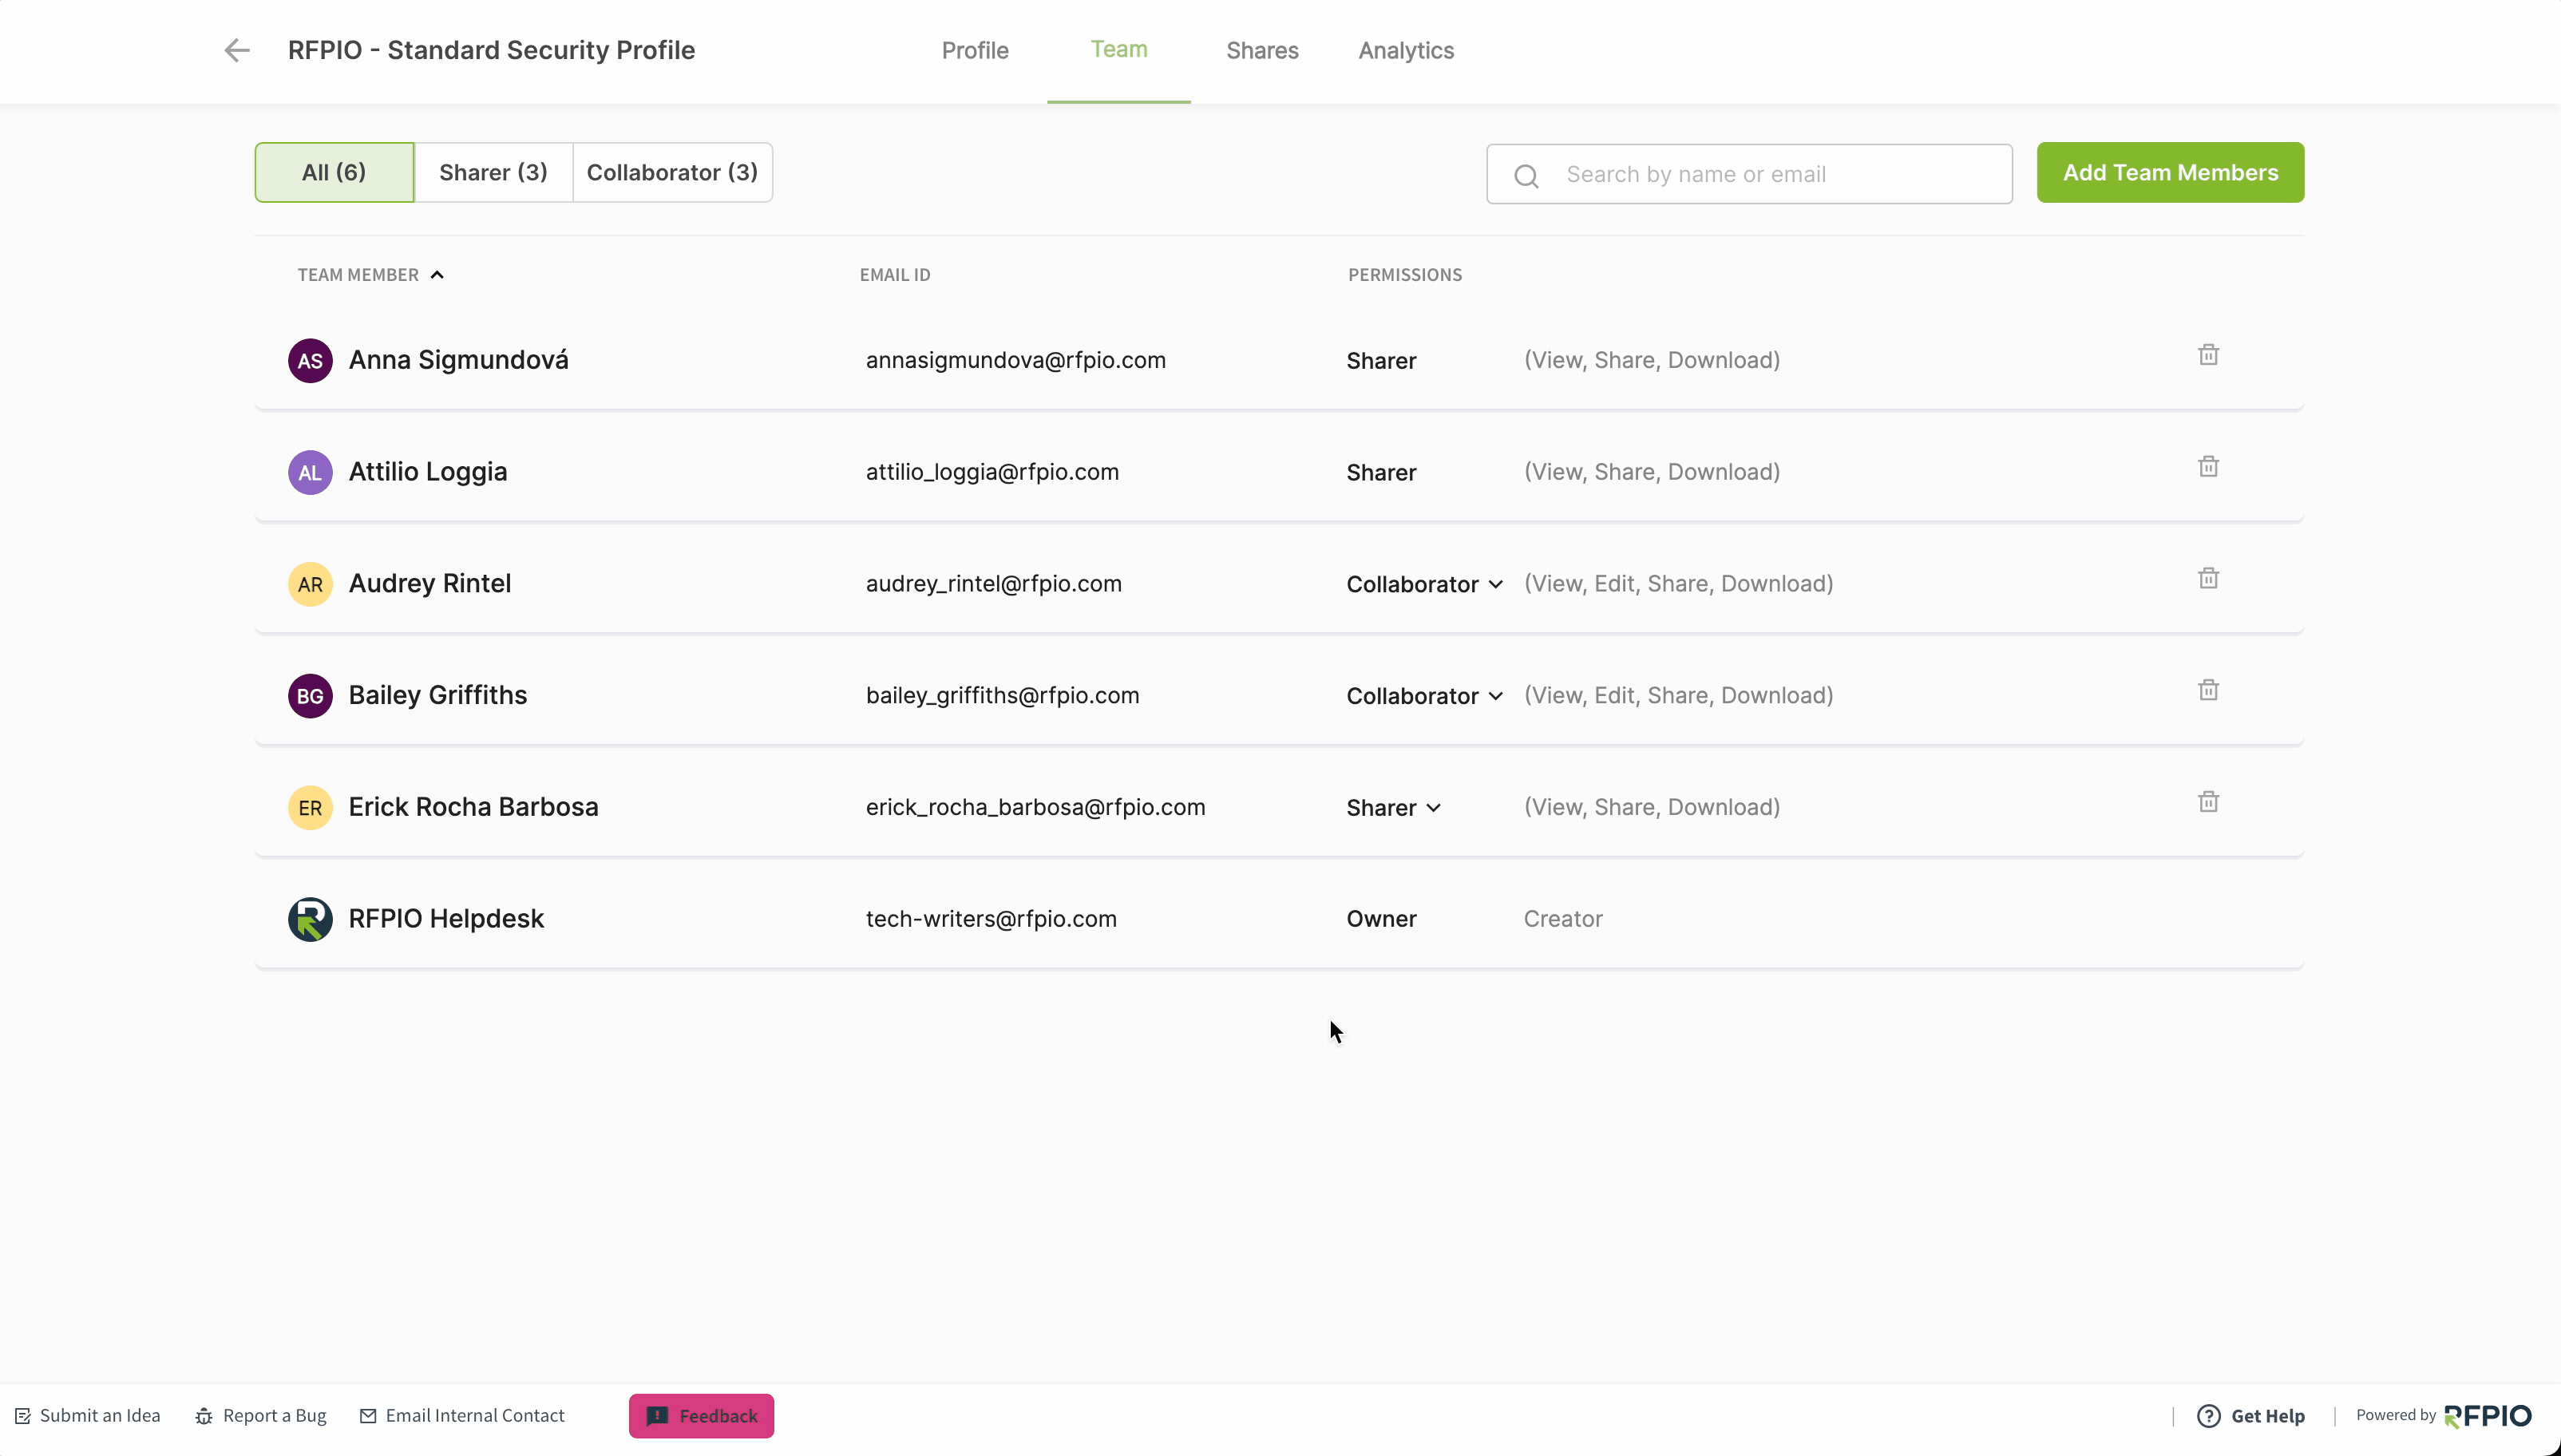Viewport: 2561px width, 1456px height.
Task: Click the Owner permission label
Action: point(1381,919)
